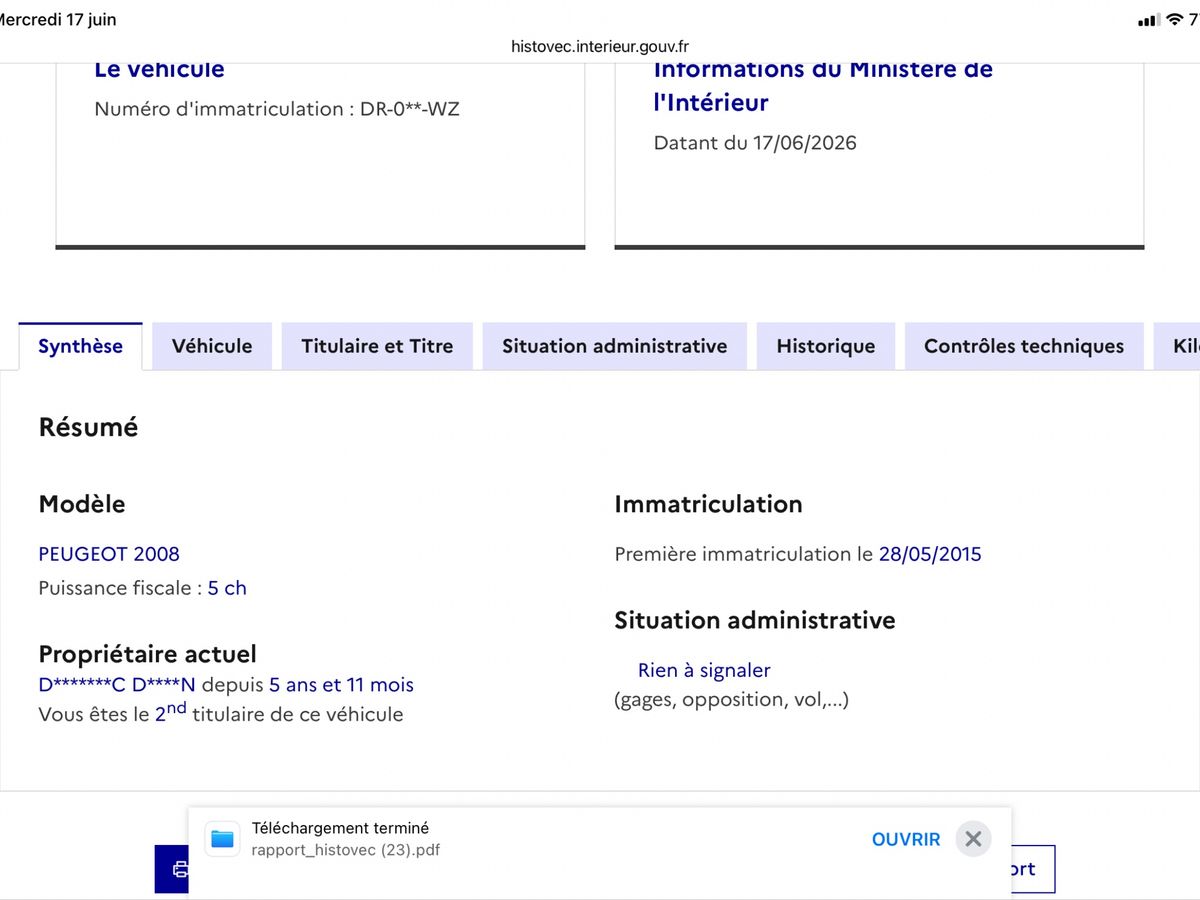
Task: Click the Informations du Ministère de l'Intérieur heading
Action: [x=823, y=86]
